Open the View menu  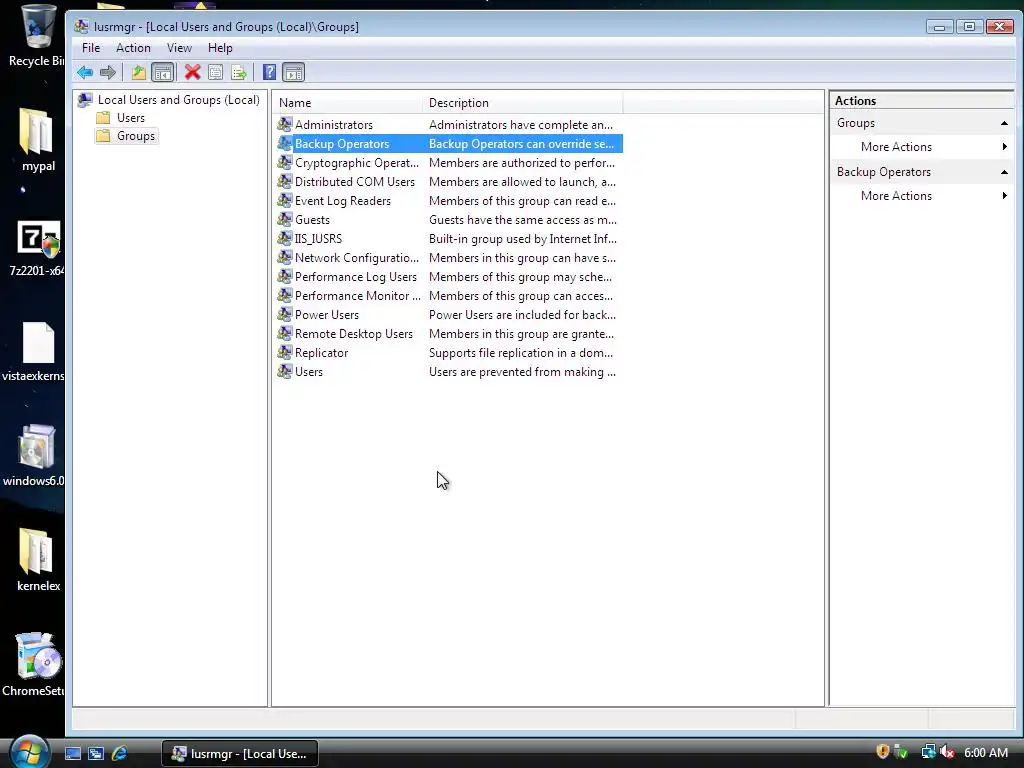[x=179, y=48]
